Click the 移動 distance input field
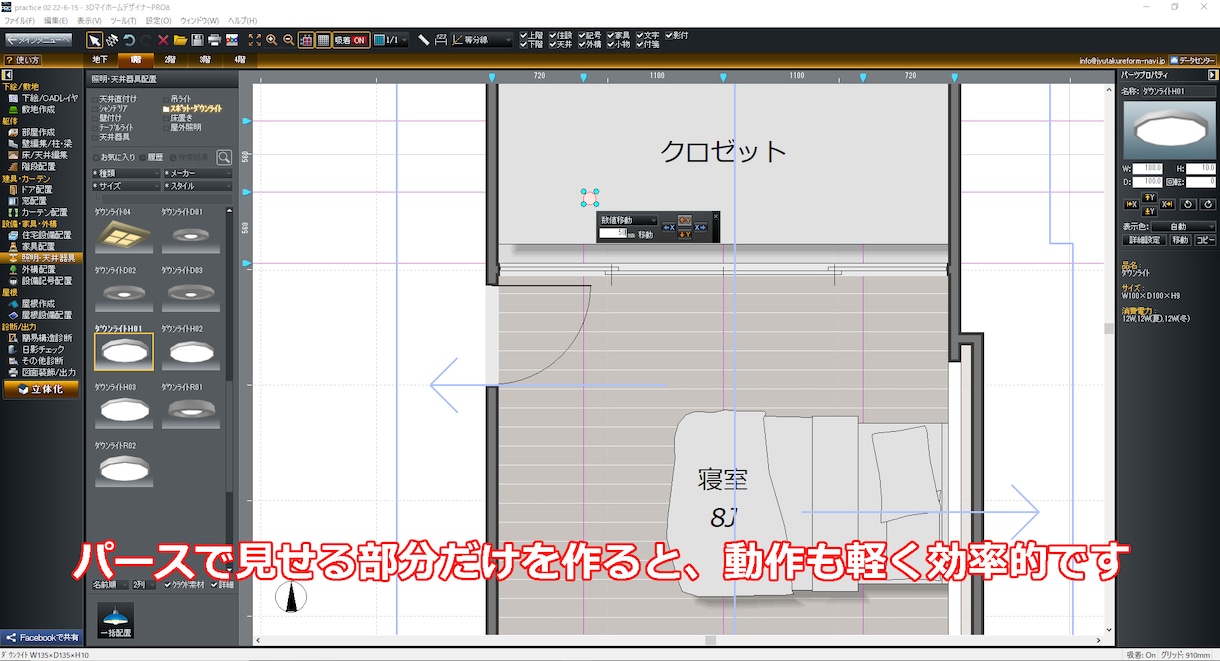Image resolution: width=1220 pixels, height=661 pixels. [613, 234]
